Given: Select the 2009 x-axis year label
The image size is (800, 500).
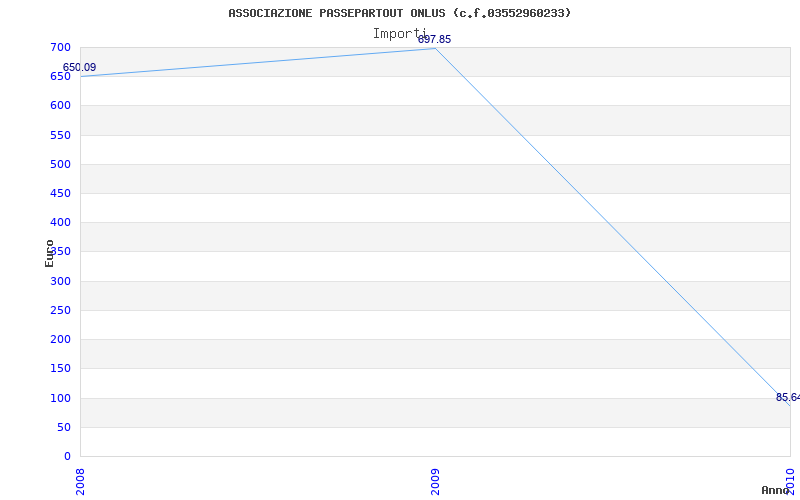Looking at the screenshot, I should [x=435, y=482].
